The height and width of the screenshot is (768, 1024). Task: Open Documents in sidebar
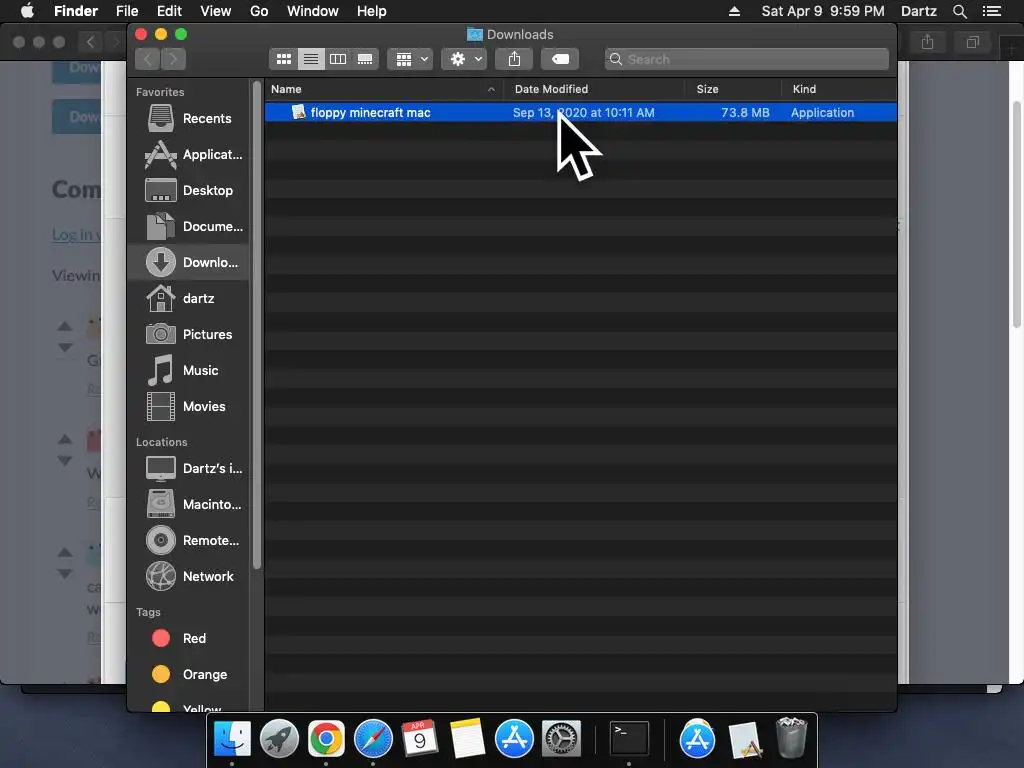point(189,226)
